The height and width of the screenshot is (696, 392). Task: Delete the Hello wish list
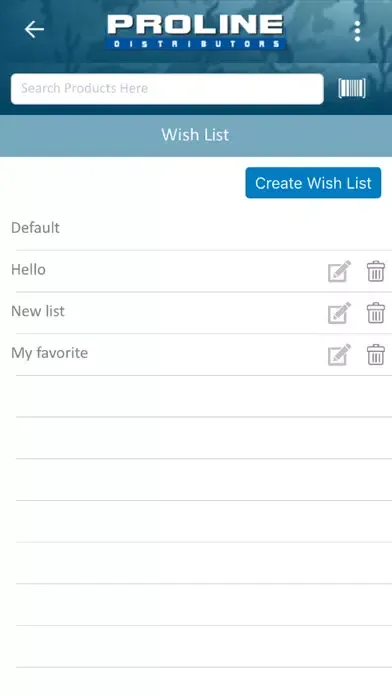click(x=376, y=271)
